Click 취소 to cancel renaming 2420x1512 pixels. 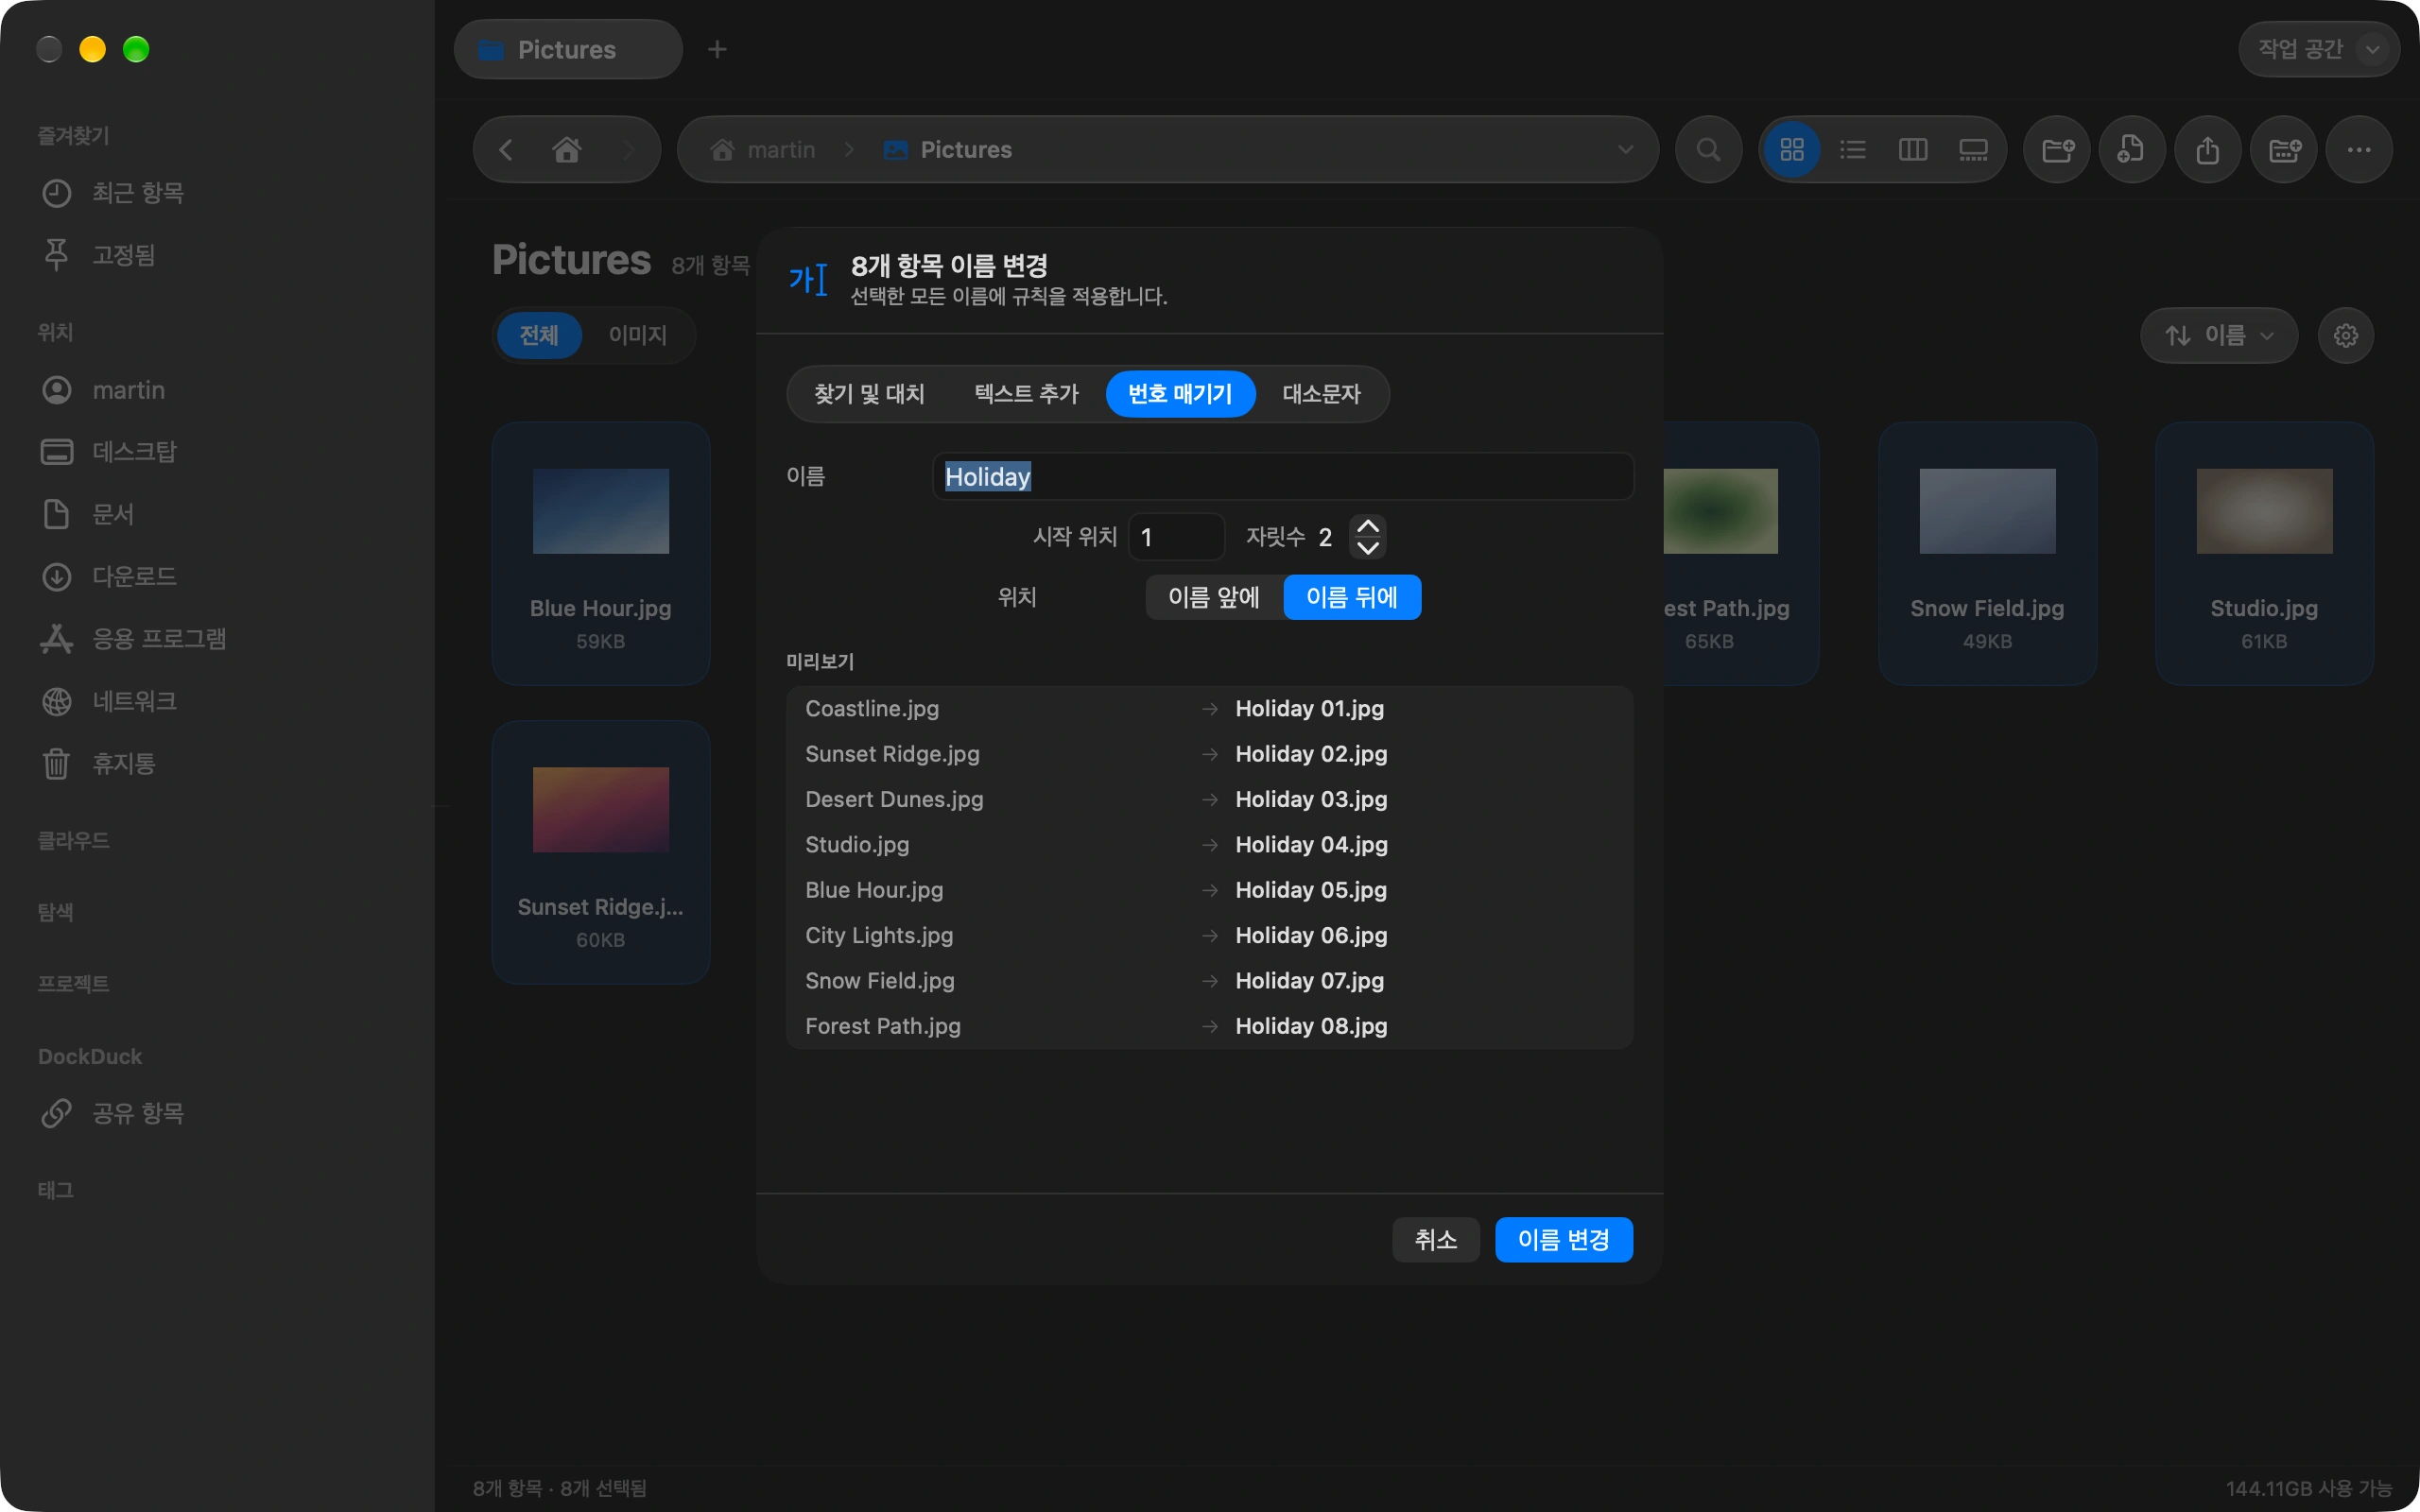tap(1436, 1240)
